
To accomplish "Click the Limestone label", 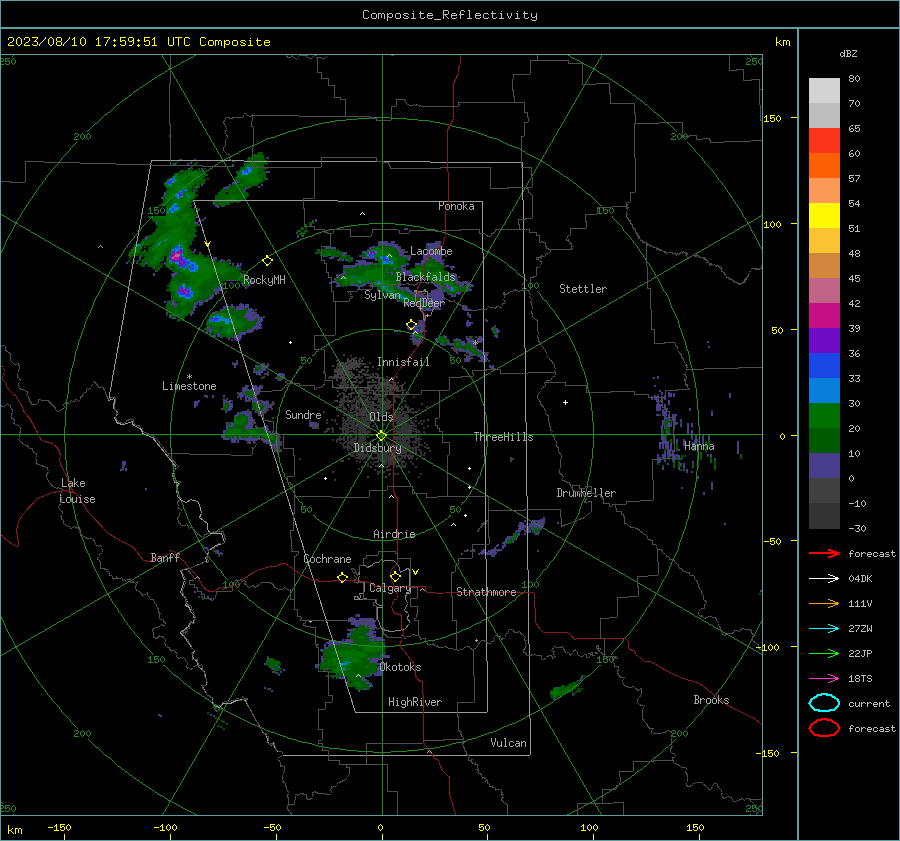I will [189, 386].
